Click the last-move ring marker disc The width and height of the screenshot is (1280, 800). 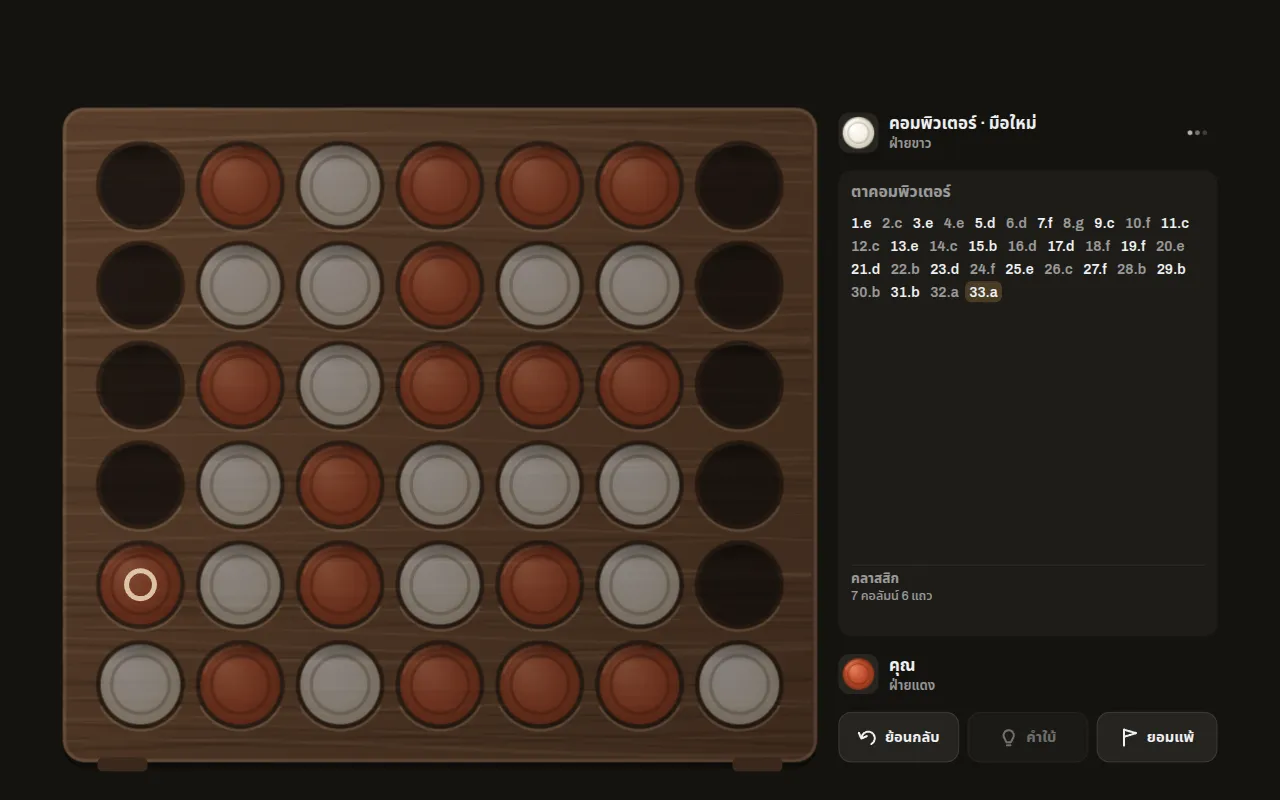tap(140, 585)
